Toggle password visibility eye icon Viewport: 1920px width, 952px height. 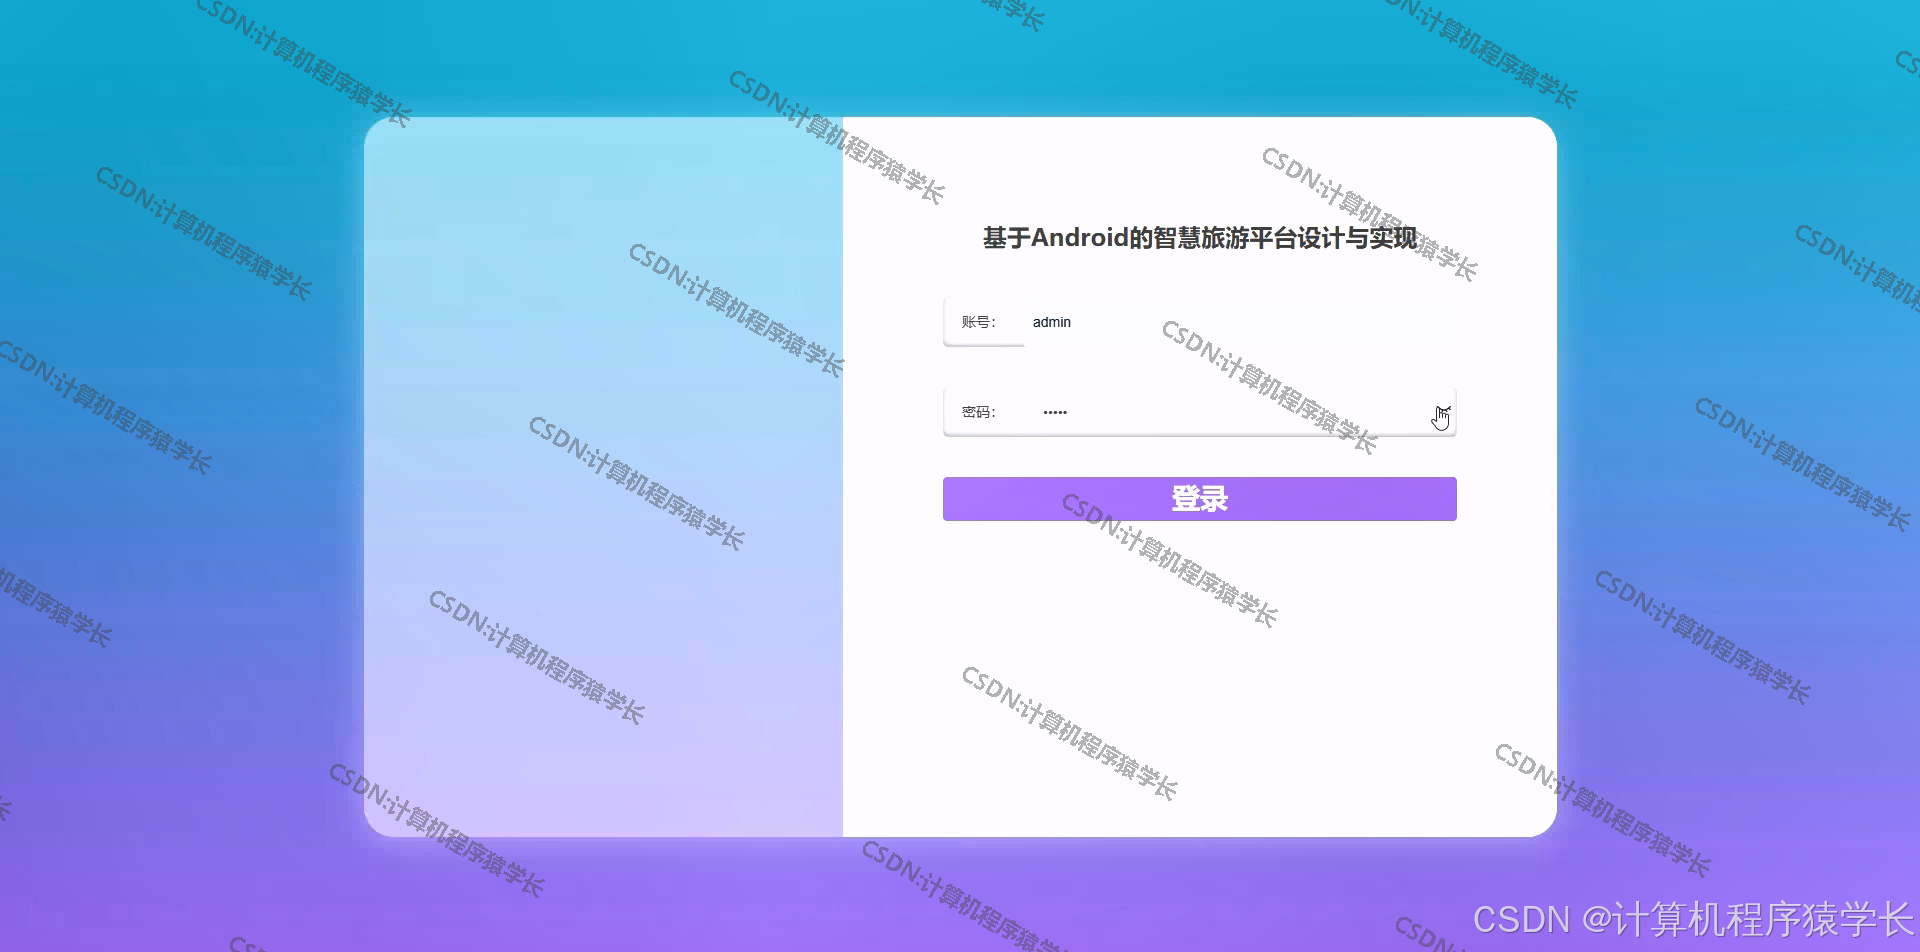[x=1442, y=412]
